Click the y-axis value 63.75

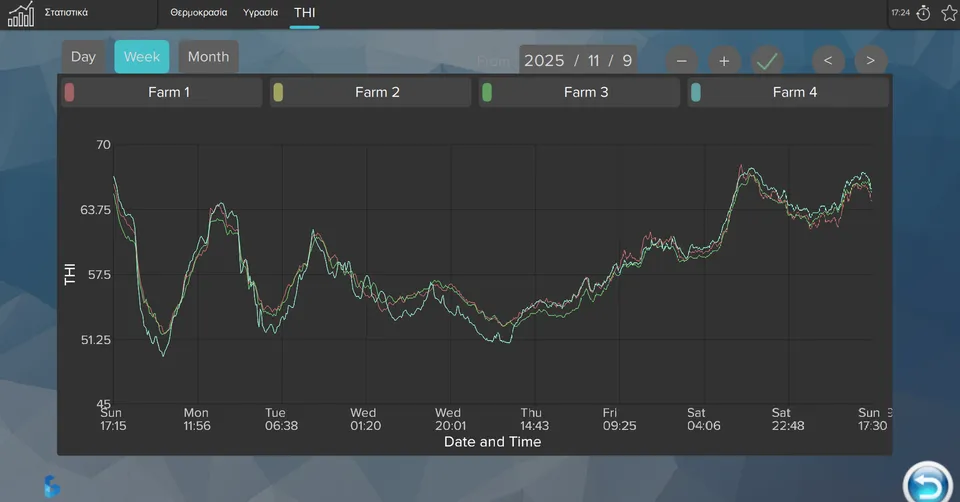pos(96,210)
